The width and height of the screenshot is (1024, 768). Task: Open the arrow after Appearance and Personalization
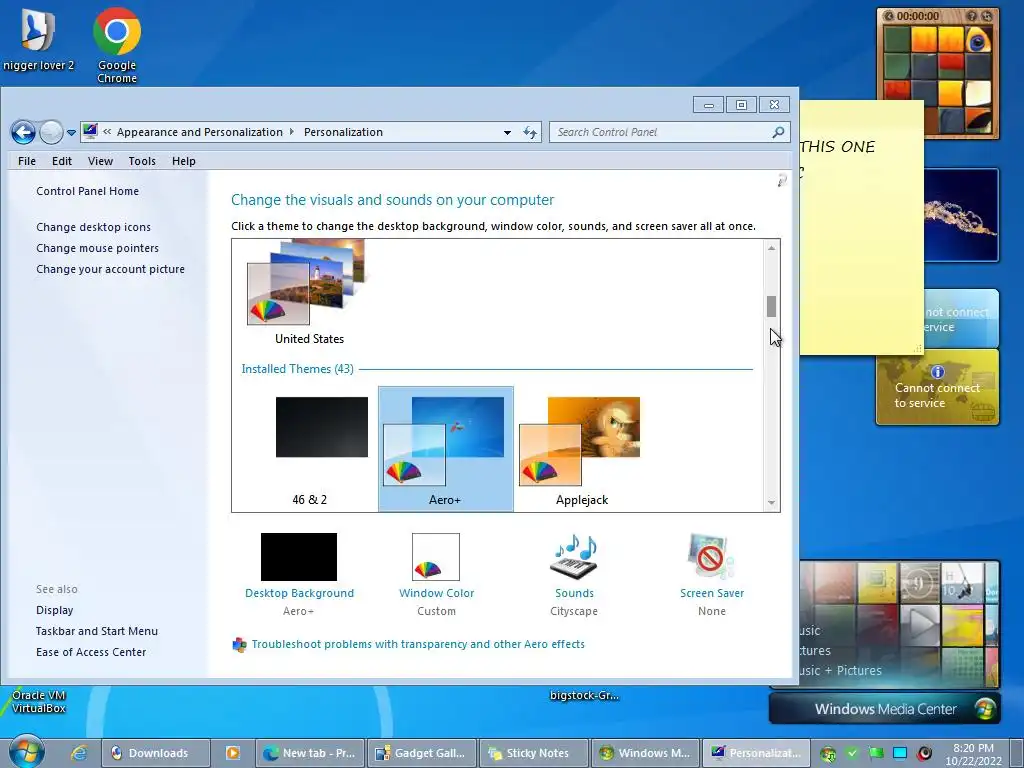(x=292, y=132)
